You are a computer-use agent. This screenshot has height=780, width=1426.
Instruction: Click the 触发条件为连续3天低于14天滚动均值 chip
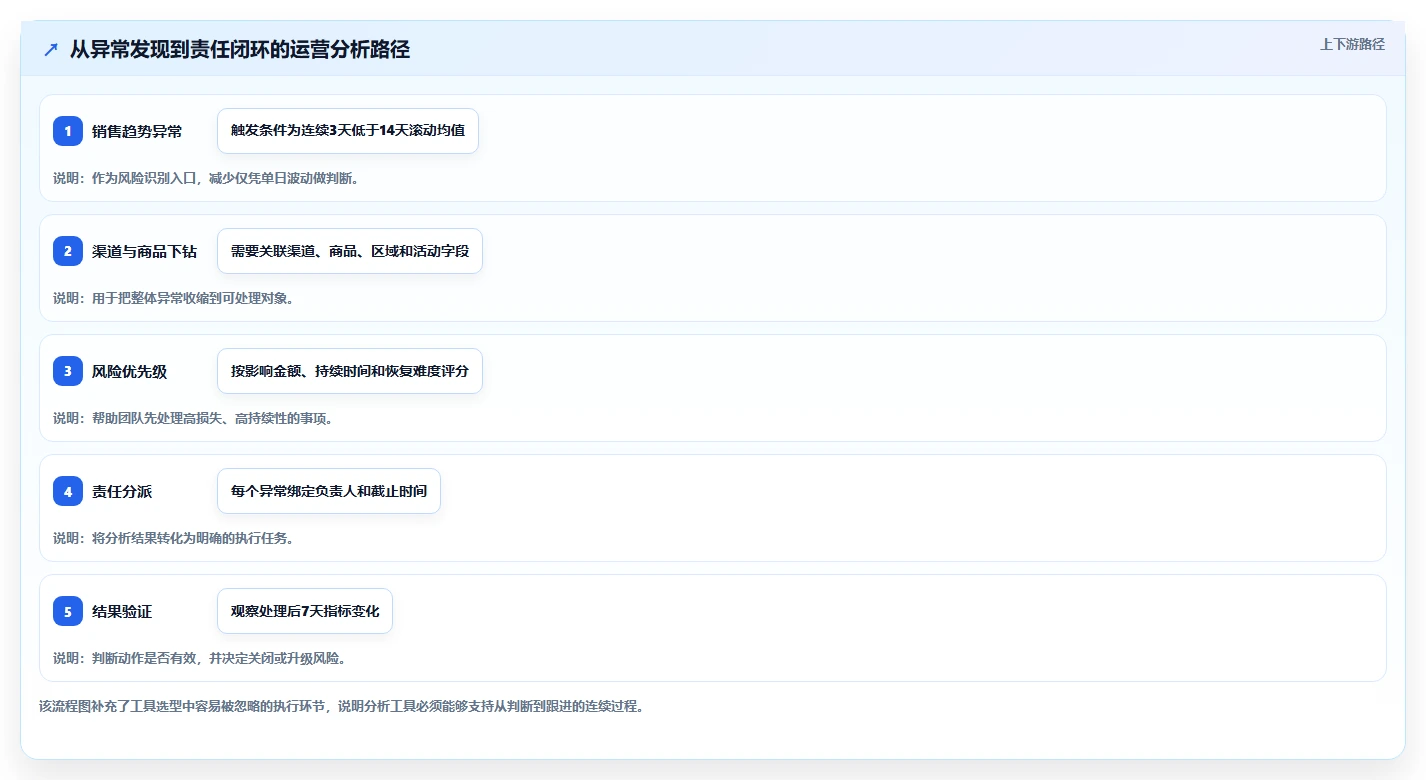point(348,131)
